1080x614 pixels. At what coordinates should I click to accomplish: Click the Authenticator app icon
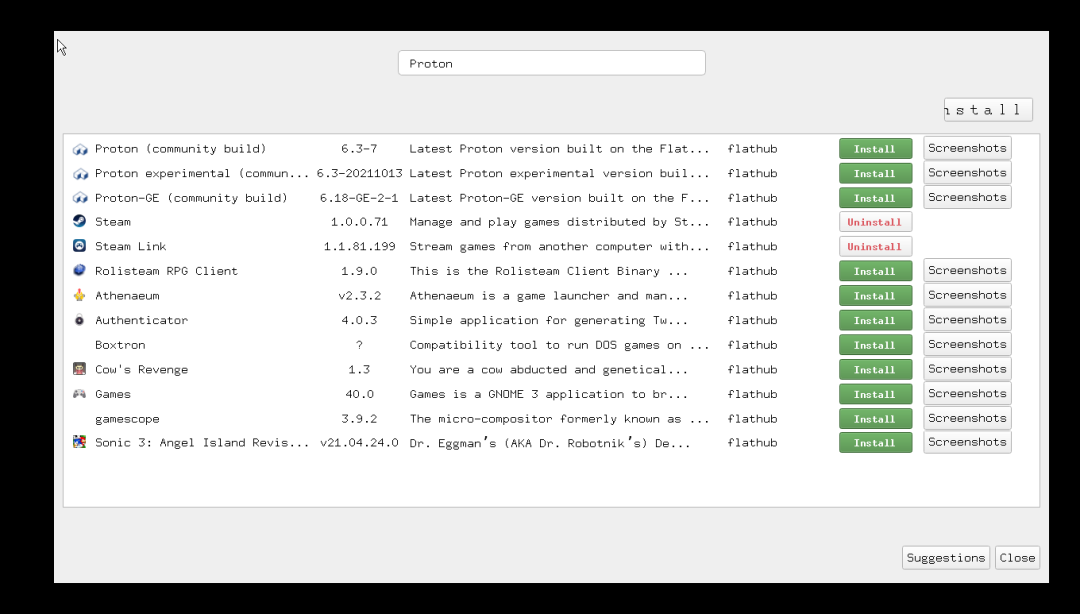(x=80, y=320)
